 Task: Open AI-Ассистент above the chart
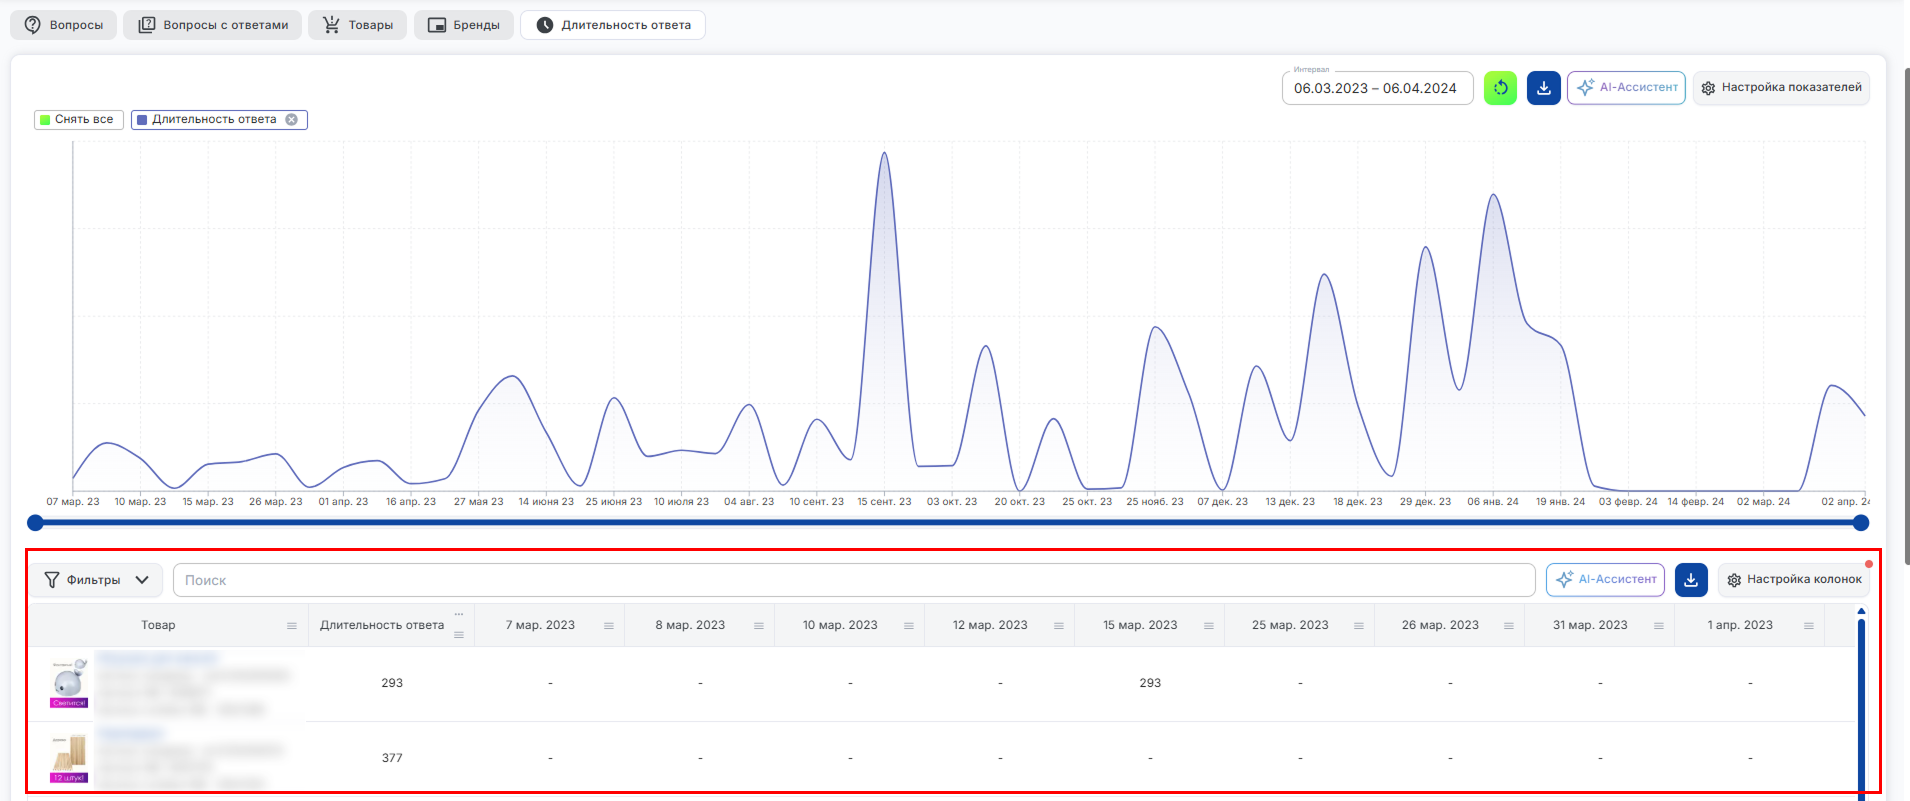coord(1626,88)
